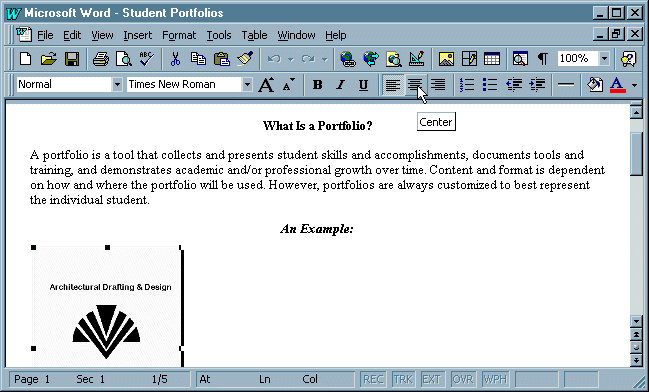Decrease the font size with the small A
Screen dimensions: 649x392
[289, 85]
